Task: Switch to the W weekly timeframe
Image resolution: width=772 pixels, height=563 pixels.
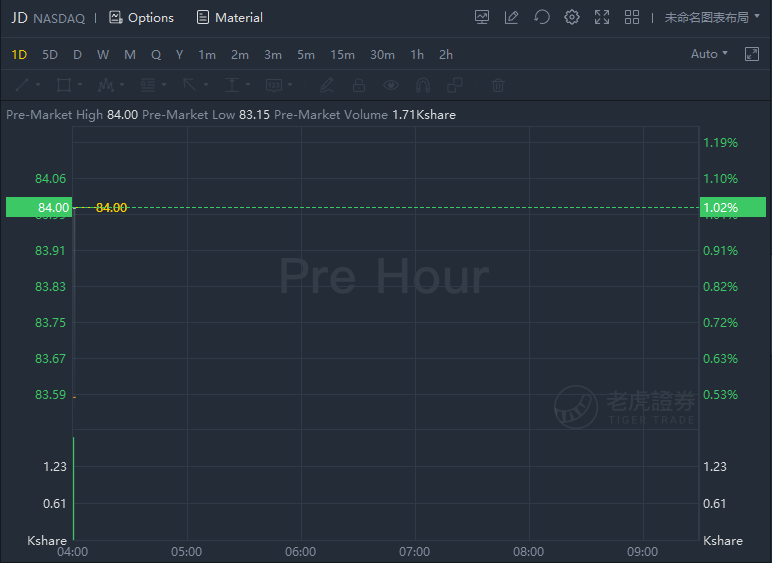Action: (103, 55)
